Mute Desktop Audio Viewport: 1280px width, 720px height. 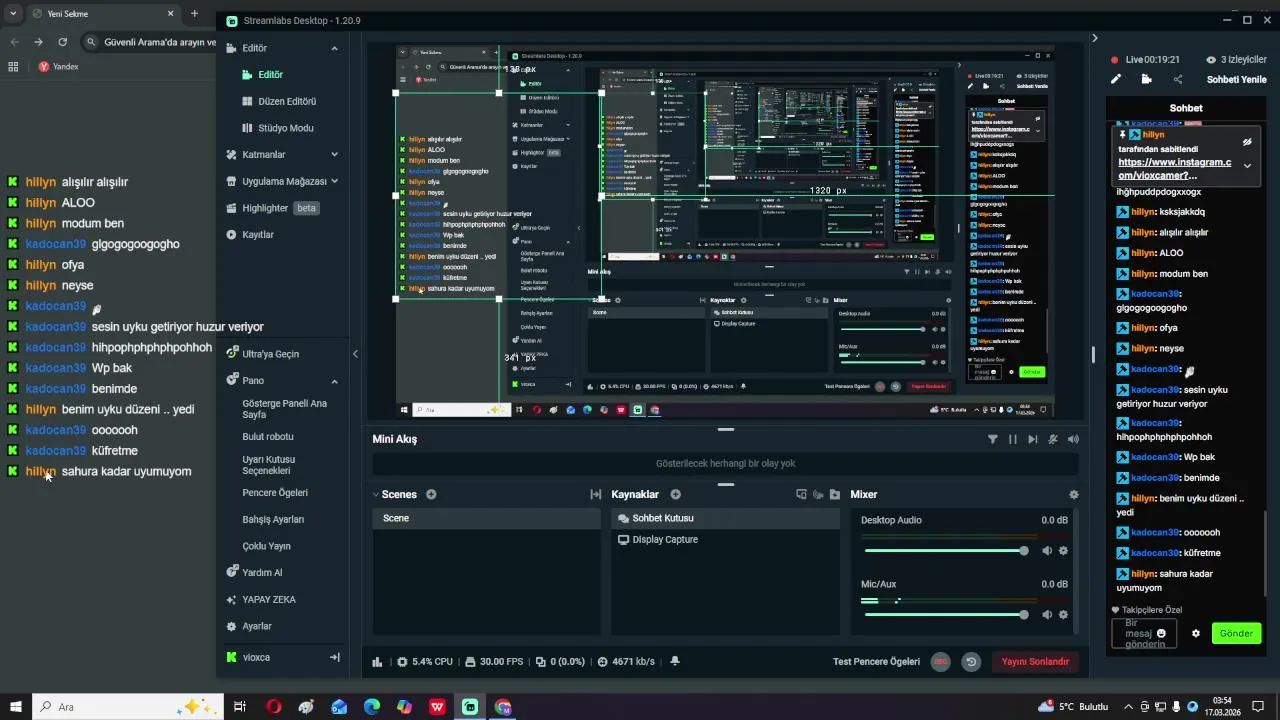(1047, 551)
